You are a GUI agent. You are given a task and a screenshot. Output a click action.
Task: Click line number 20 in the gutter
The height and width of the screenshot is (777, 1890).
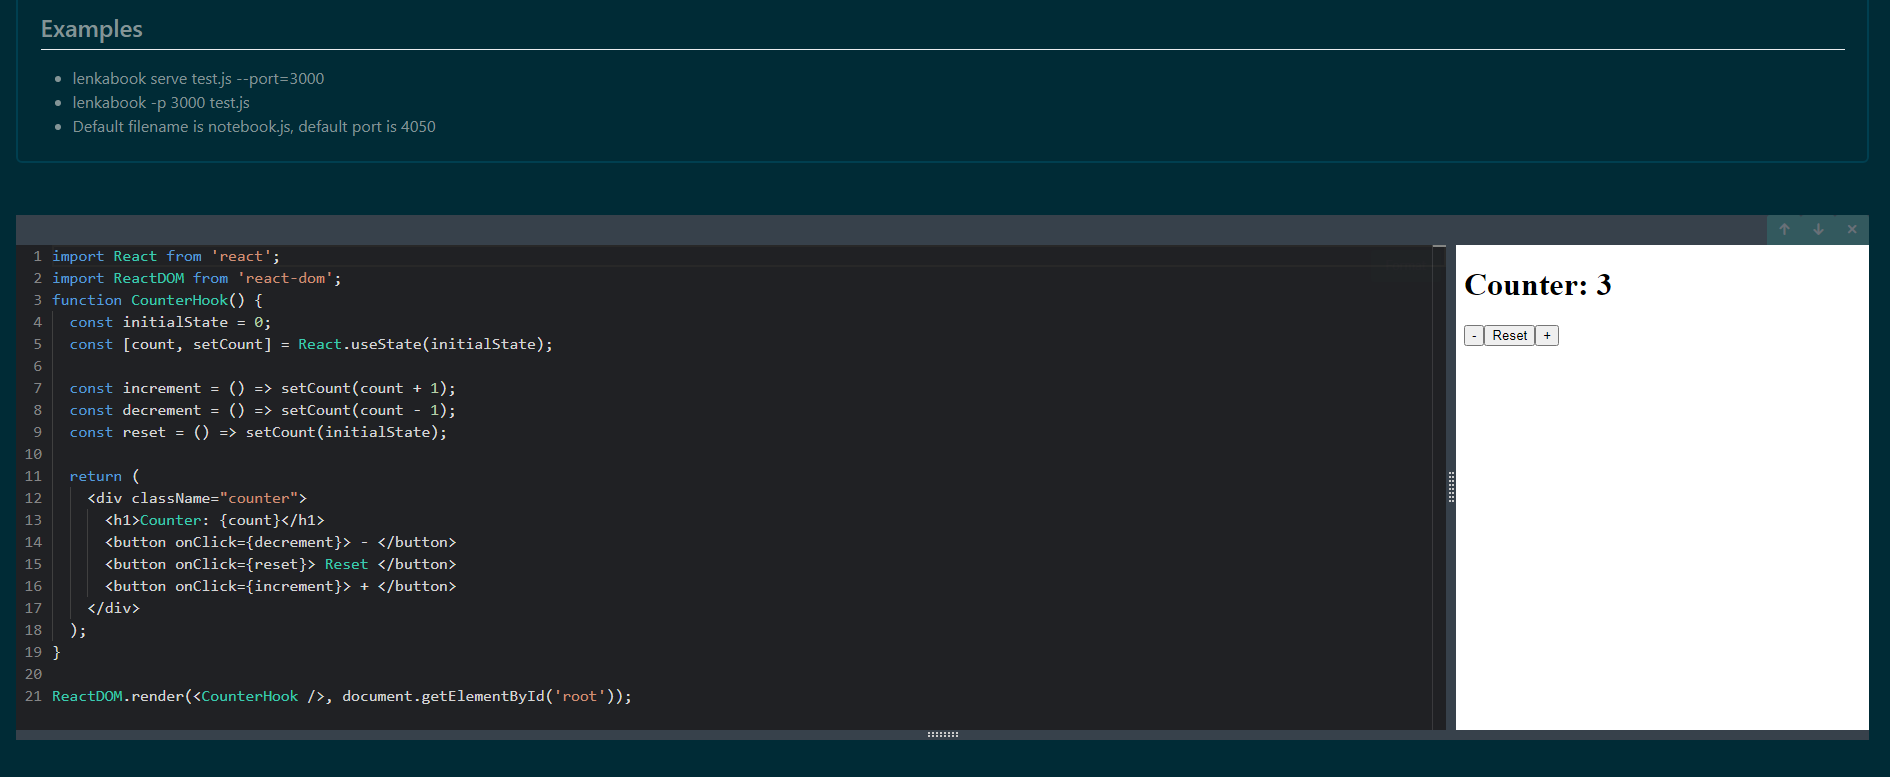[x=33, y=674]
